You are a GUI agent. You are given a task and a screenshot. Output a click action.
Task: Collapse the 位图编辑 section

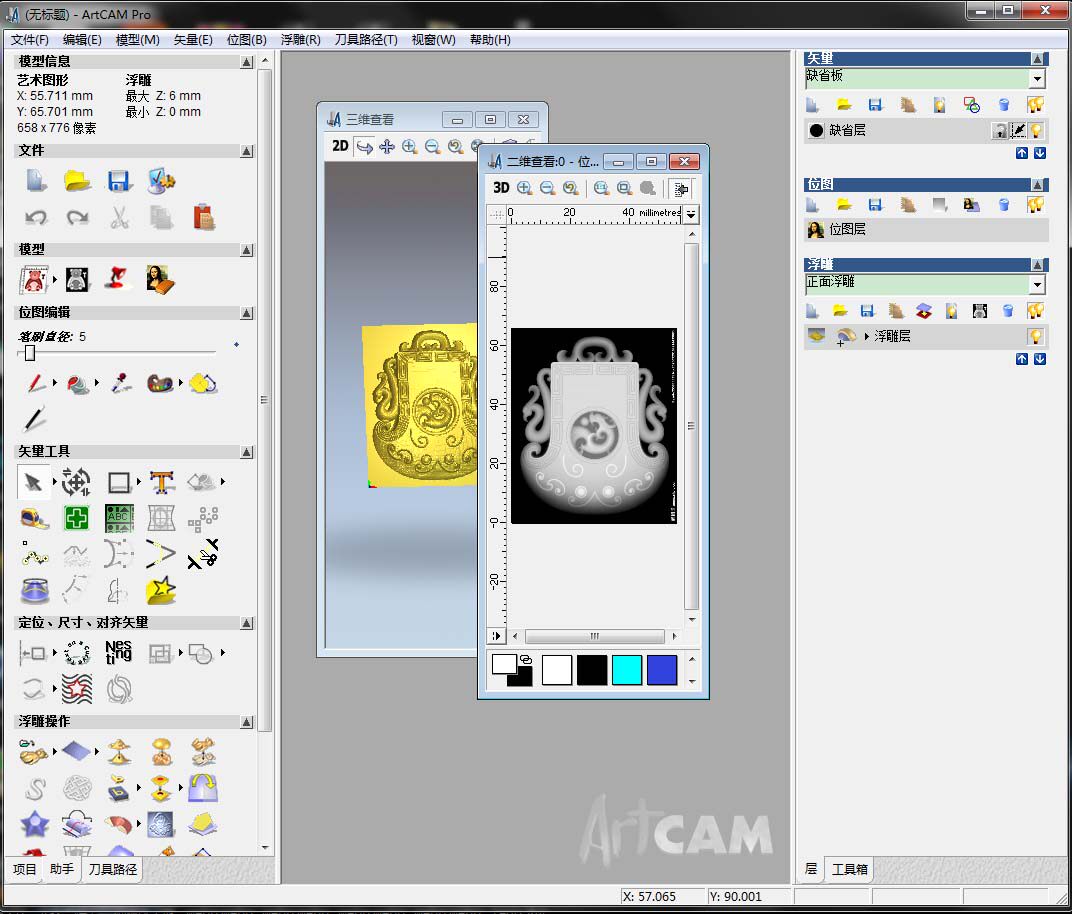246,313
